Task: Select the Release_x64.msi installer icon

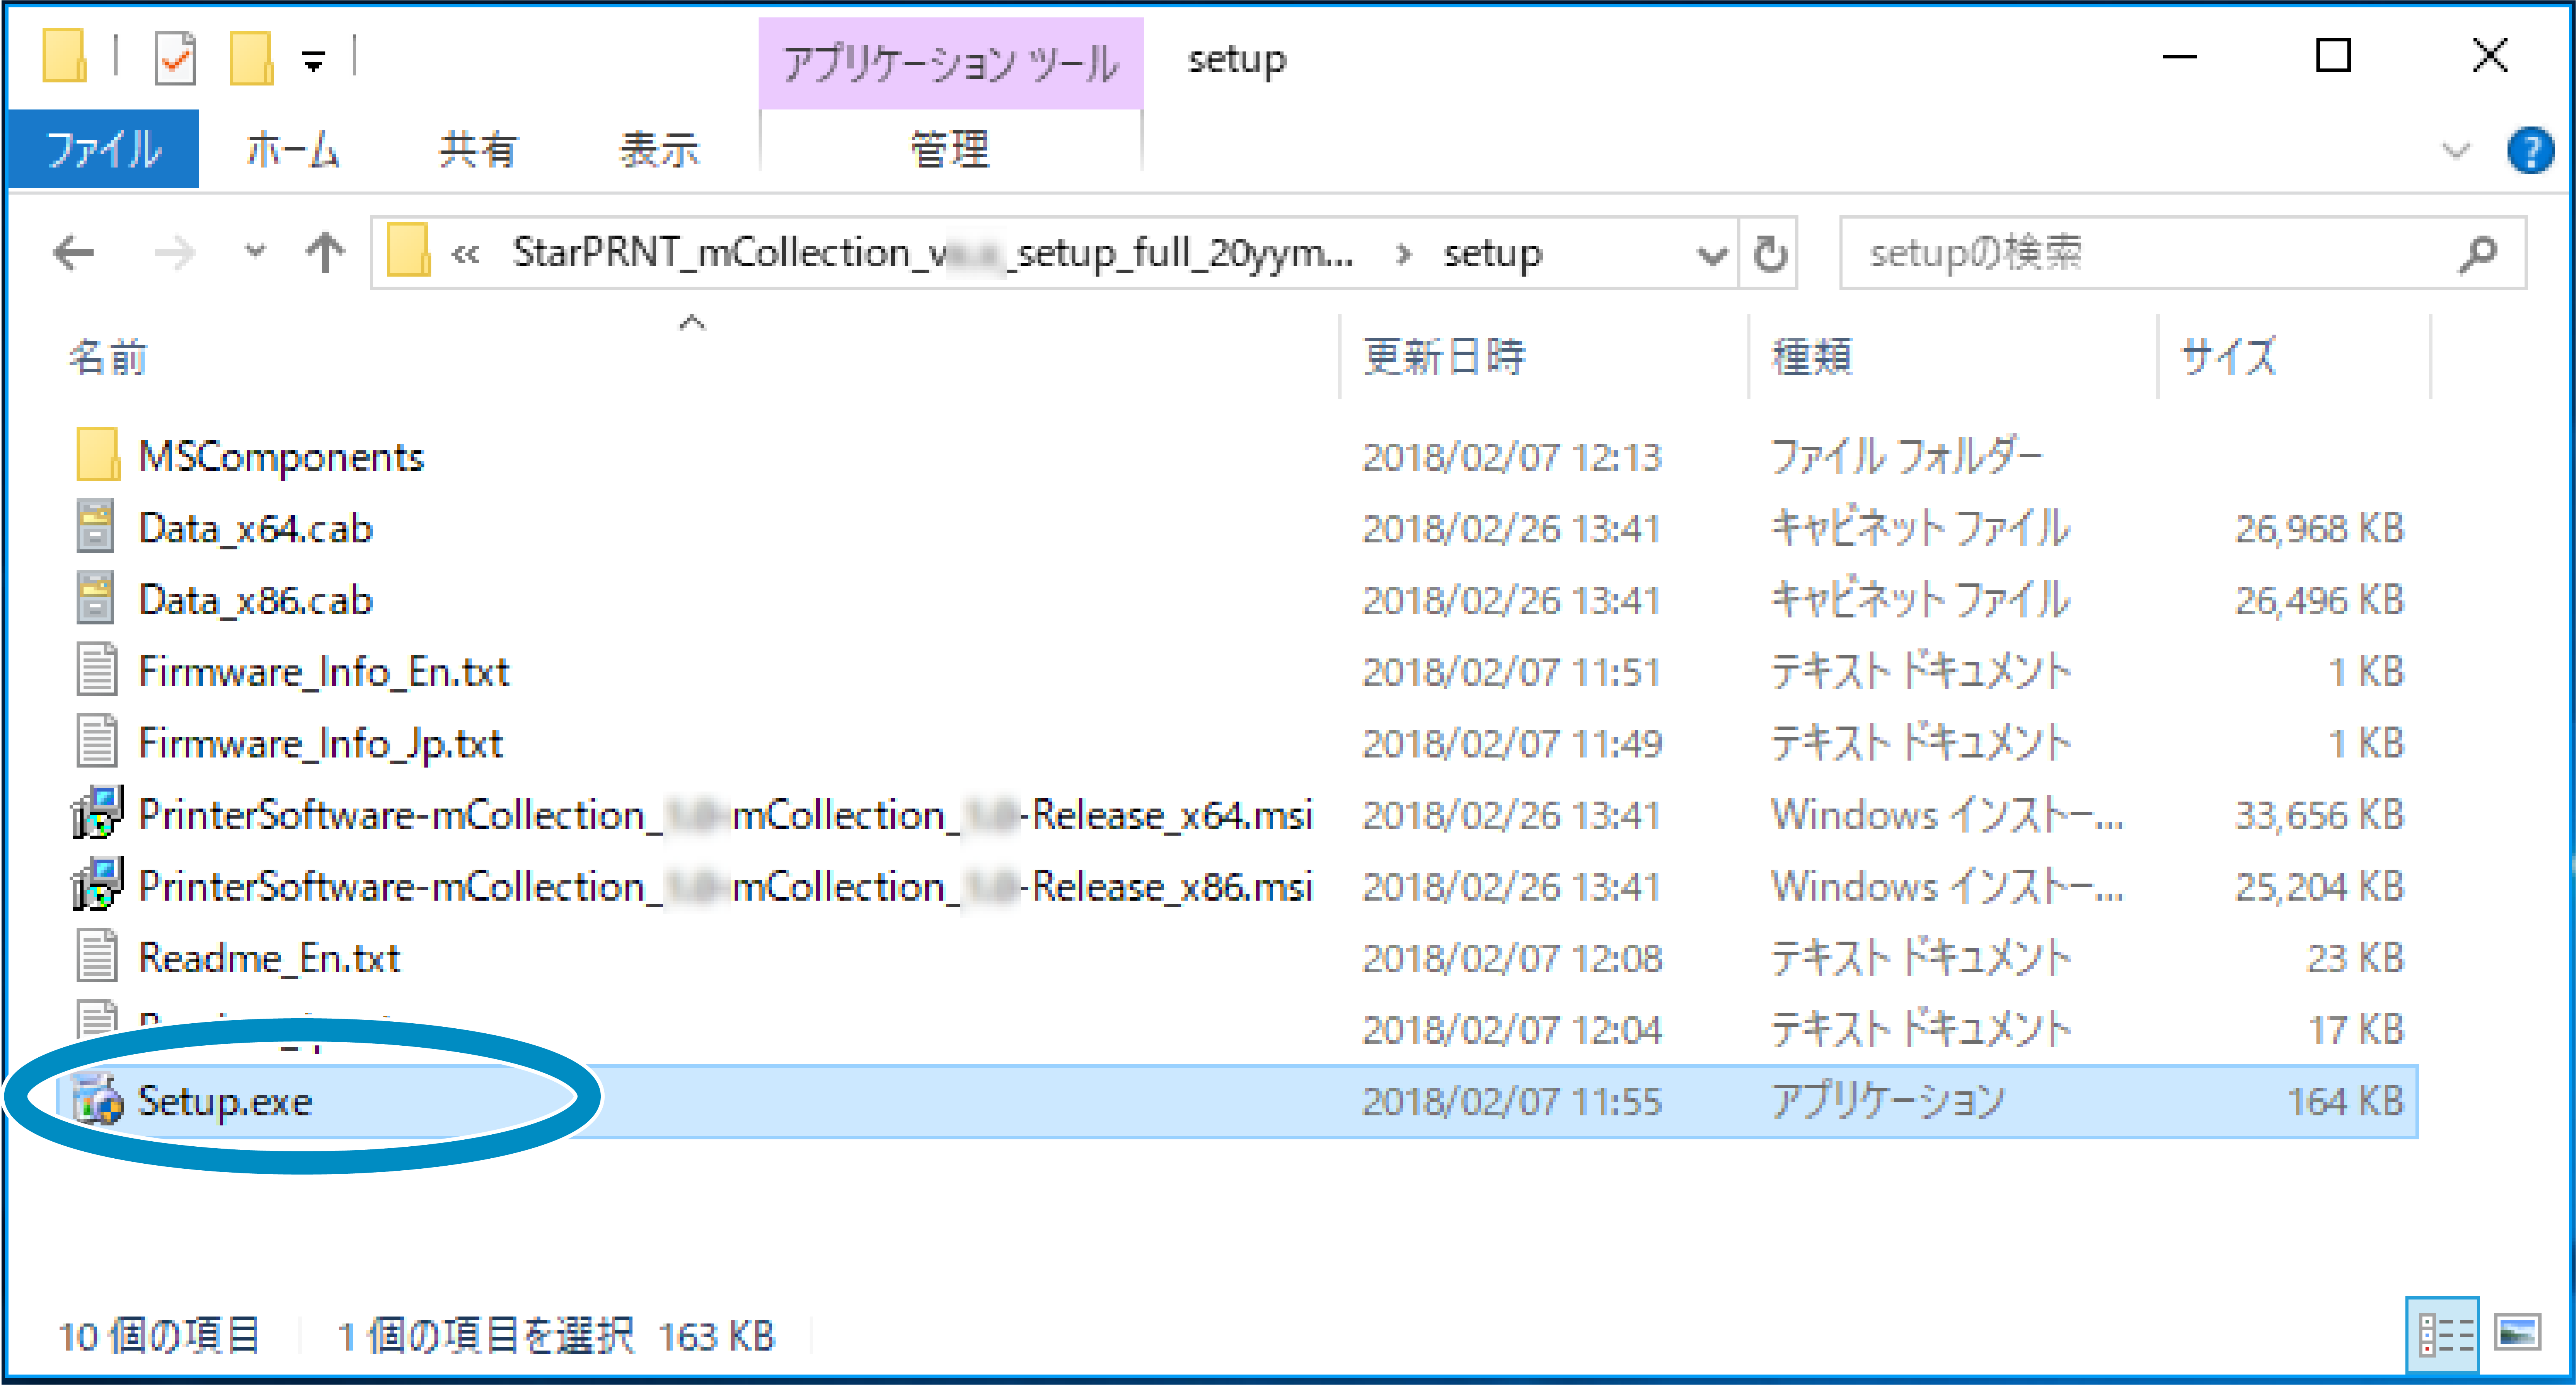Action: pyautogui.click(x=97, y=813)
